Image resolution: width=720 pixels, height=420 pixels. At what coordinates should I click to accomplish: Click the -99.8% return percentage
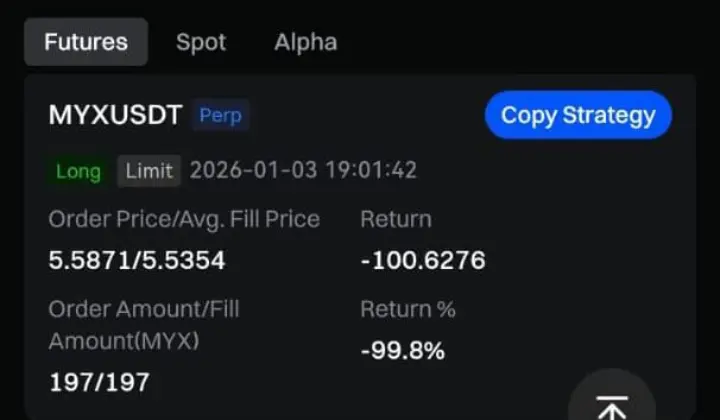coord(403,351)
